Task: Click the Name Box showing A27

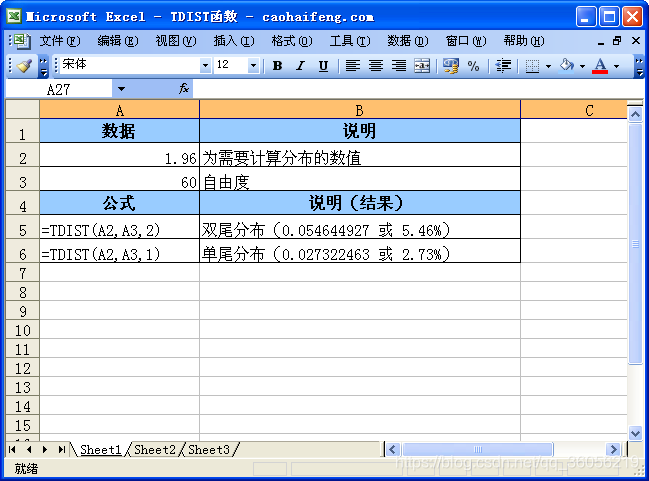Action: pos(59,89)
